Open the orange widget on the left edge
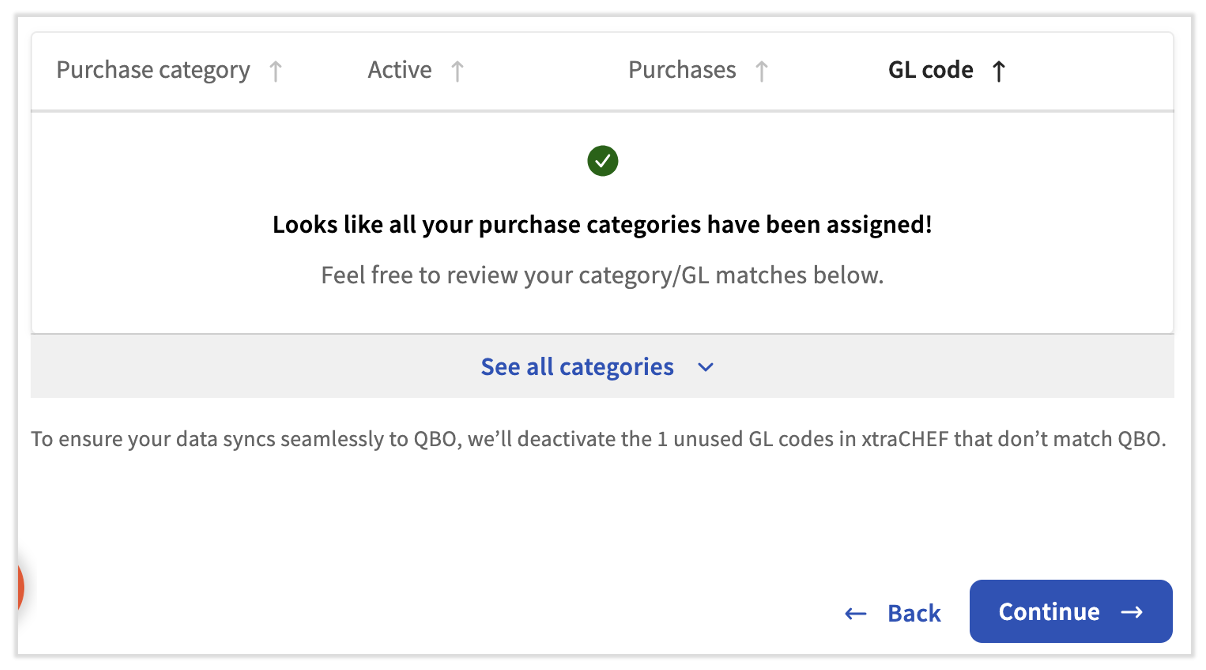This screenshot has width=1206, height=670. pyautogui.click(x=18, y=587)
